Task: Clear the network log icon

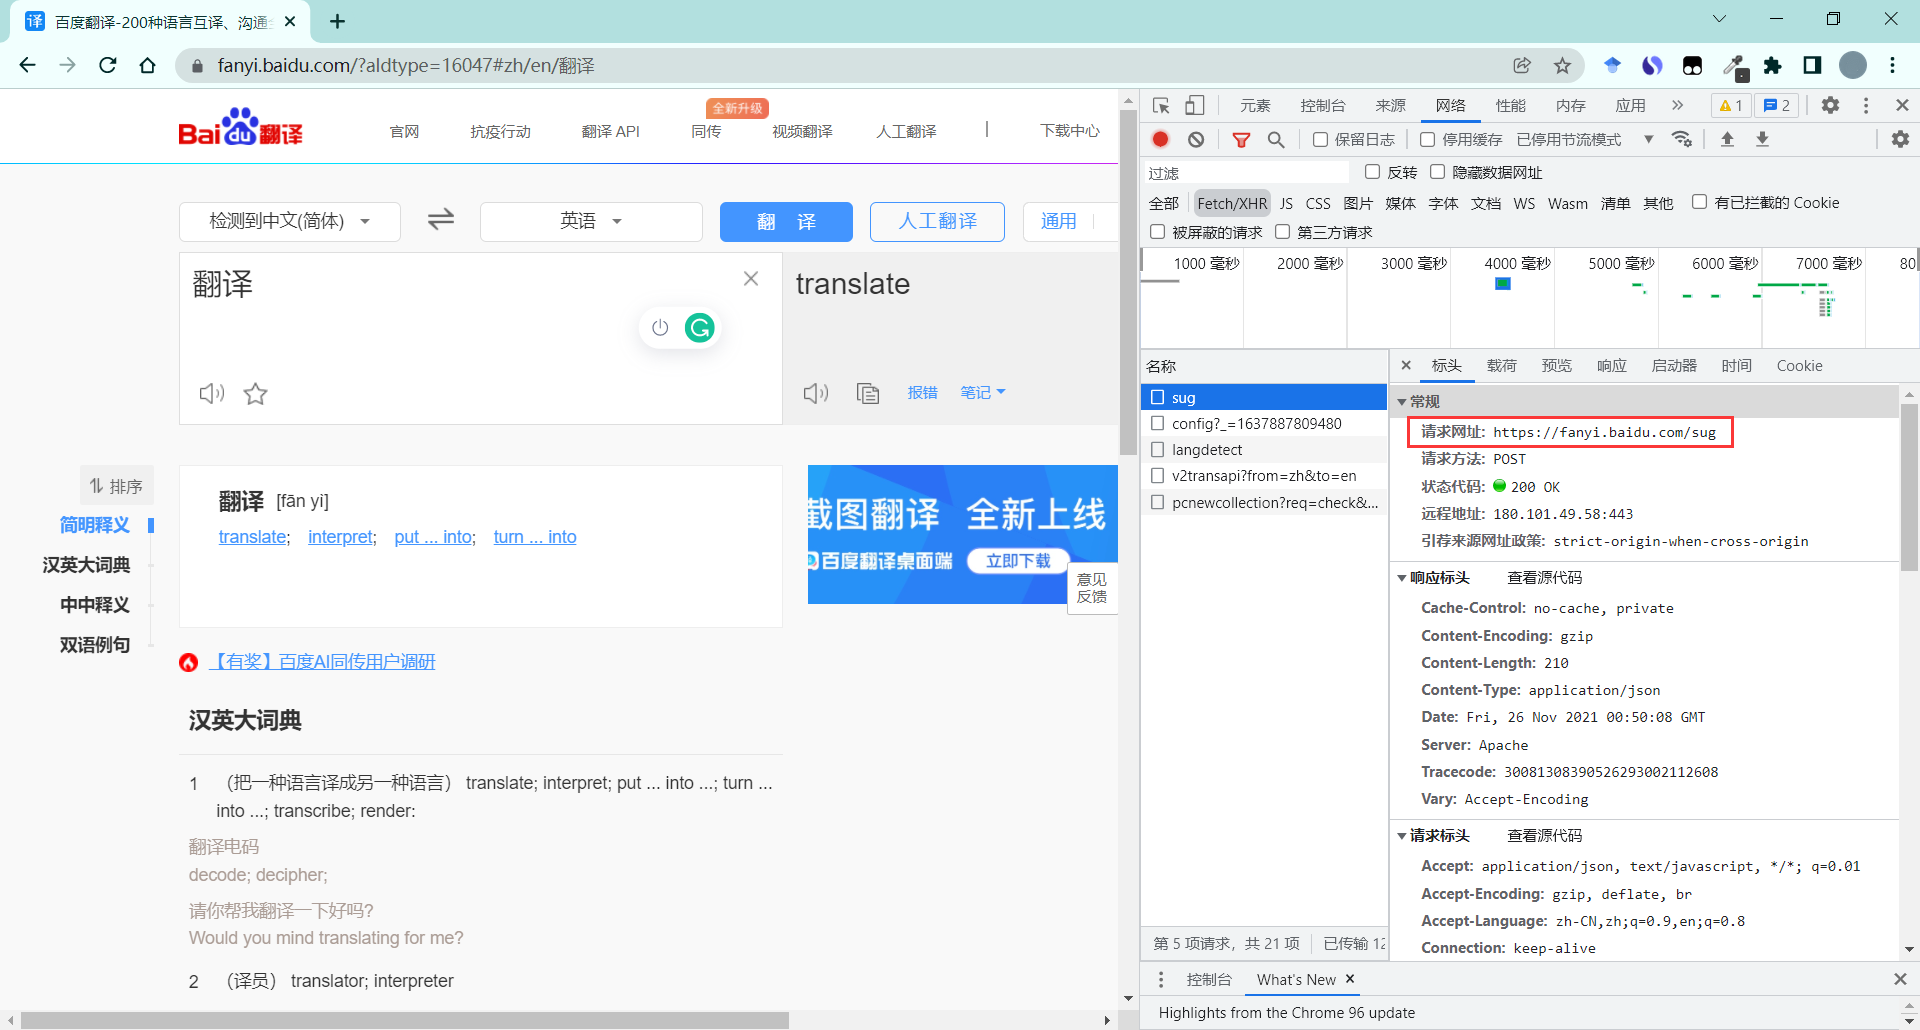Action: (1196, 140)
